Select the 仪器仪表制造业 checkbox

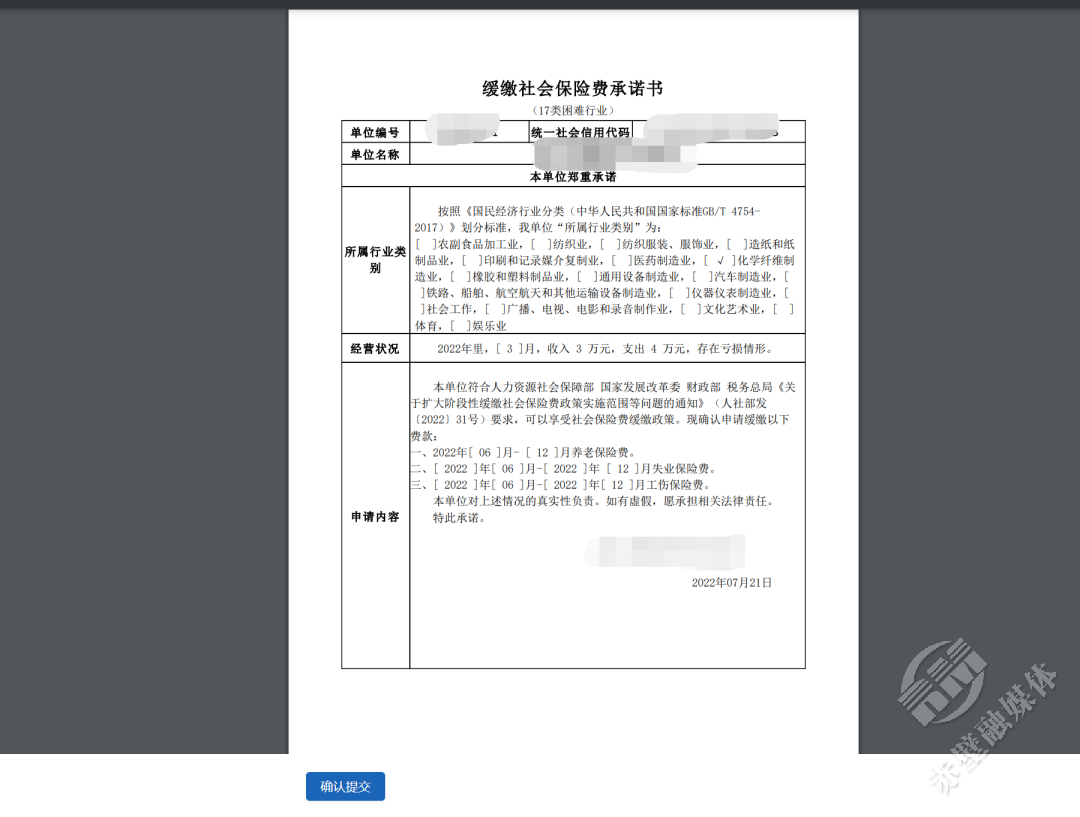click(679, 293)
